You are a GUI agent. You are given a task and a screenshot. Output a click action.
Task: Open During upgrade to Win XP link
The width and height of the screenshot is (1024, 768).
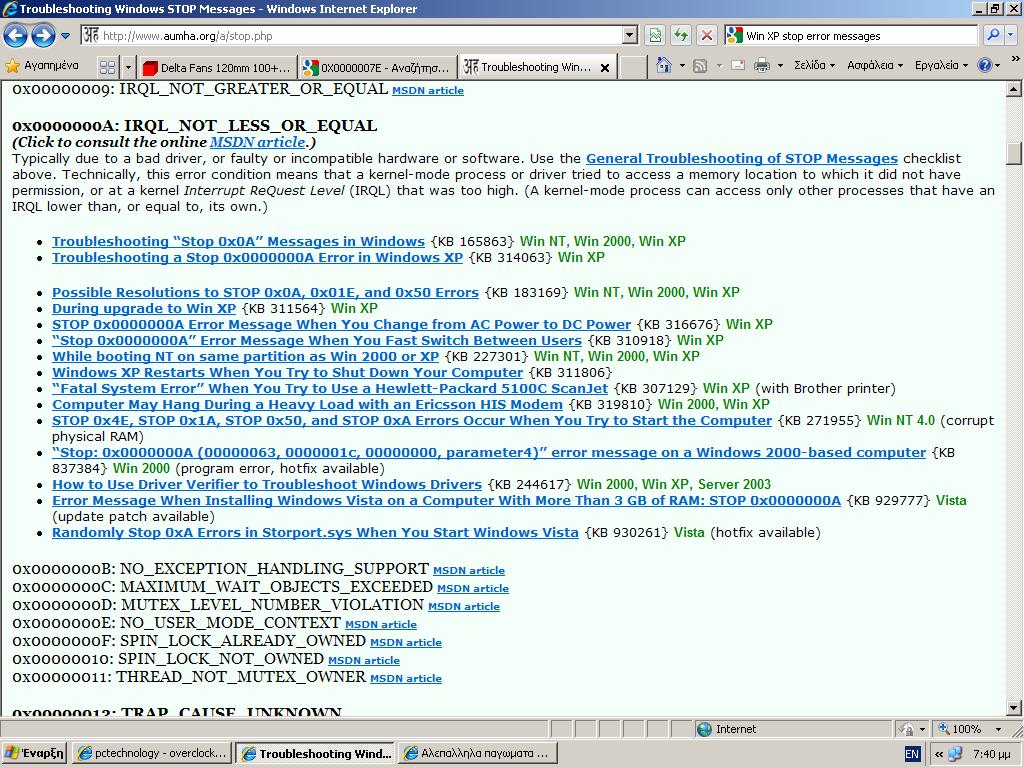click(144, 308)
